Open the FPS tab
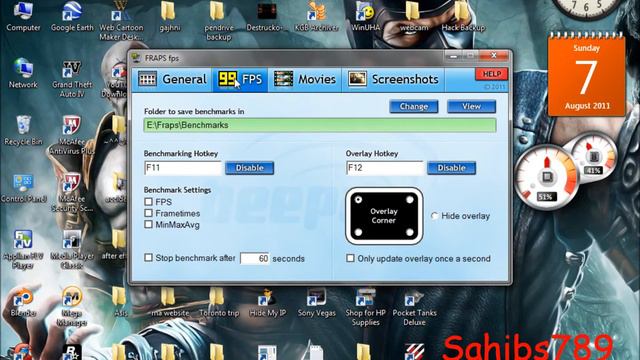The height and width of the screenshot is (360, 640). pos(240,79)
